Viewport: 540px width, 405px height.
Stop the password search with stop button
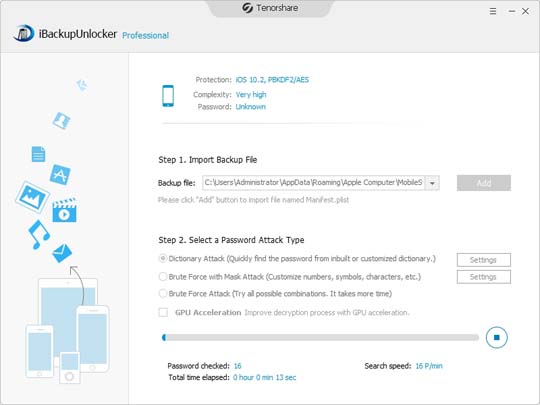point(497,337)
